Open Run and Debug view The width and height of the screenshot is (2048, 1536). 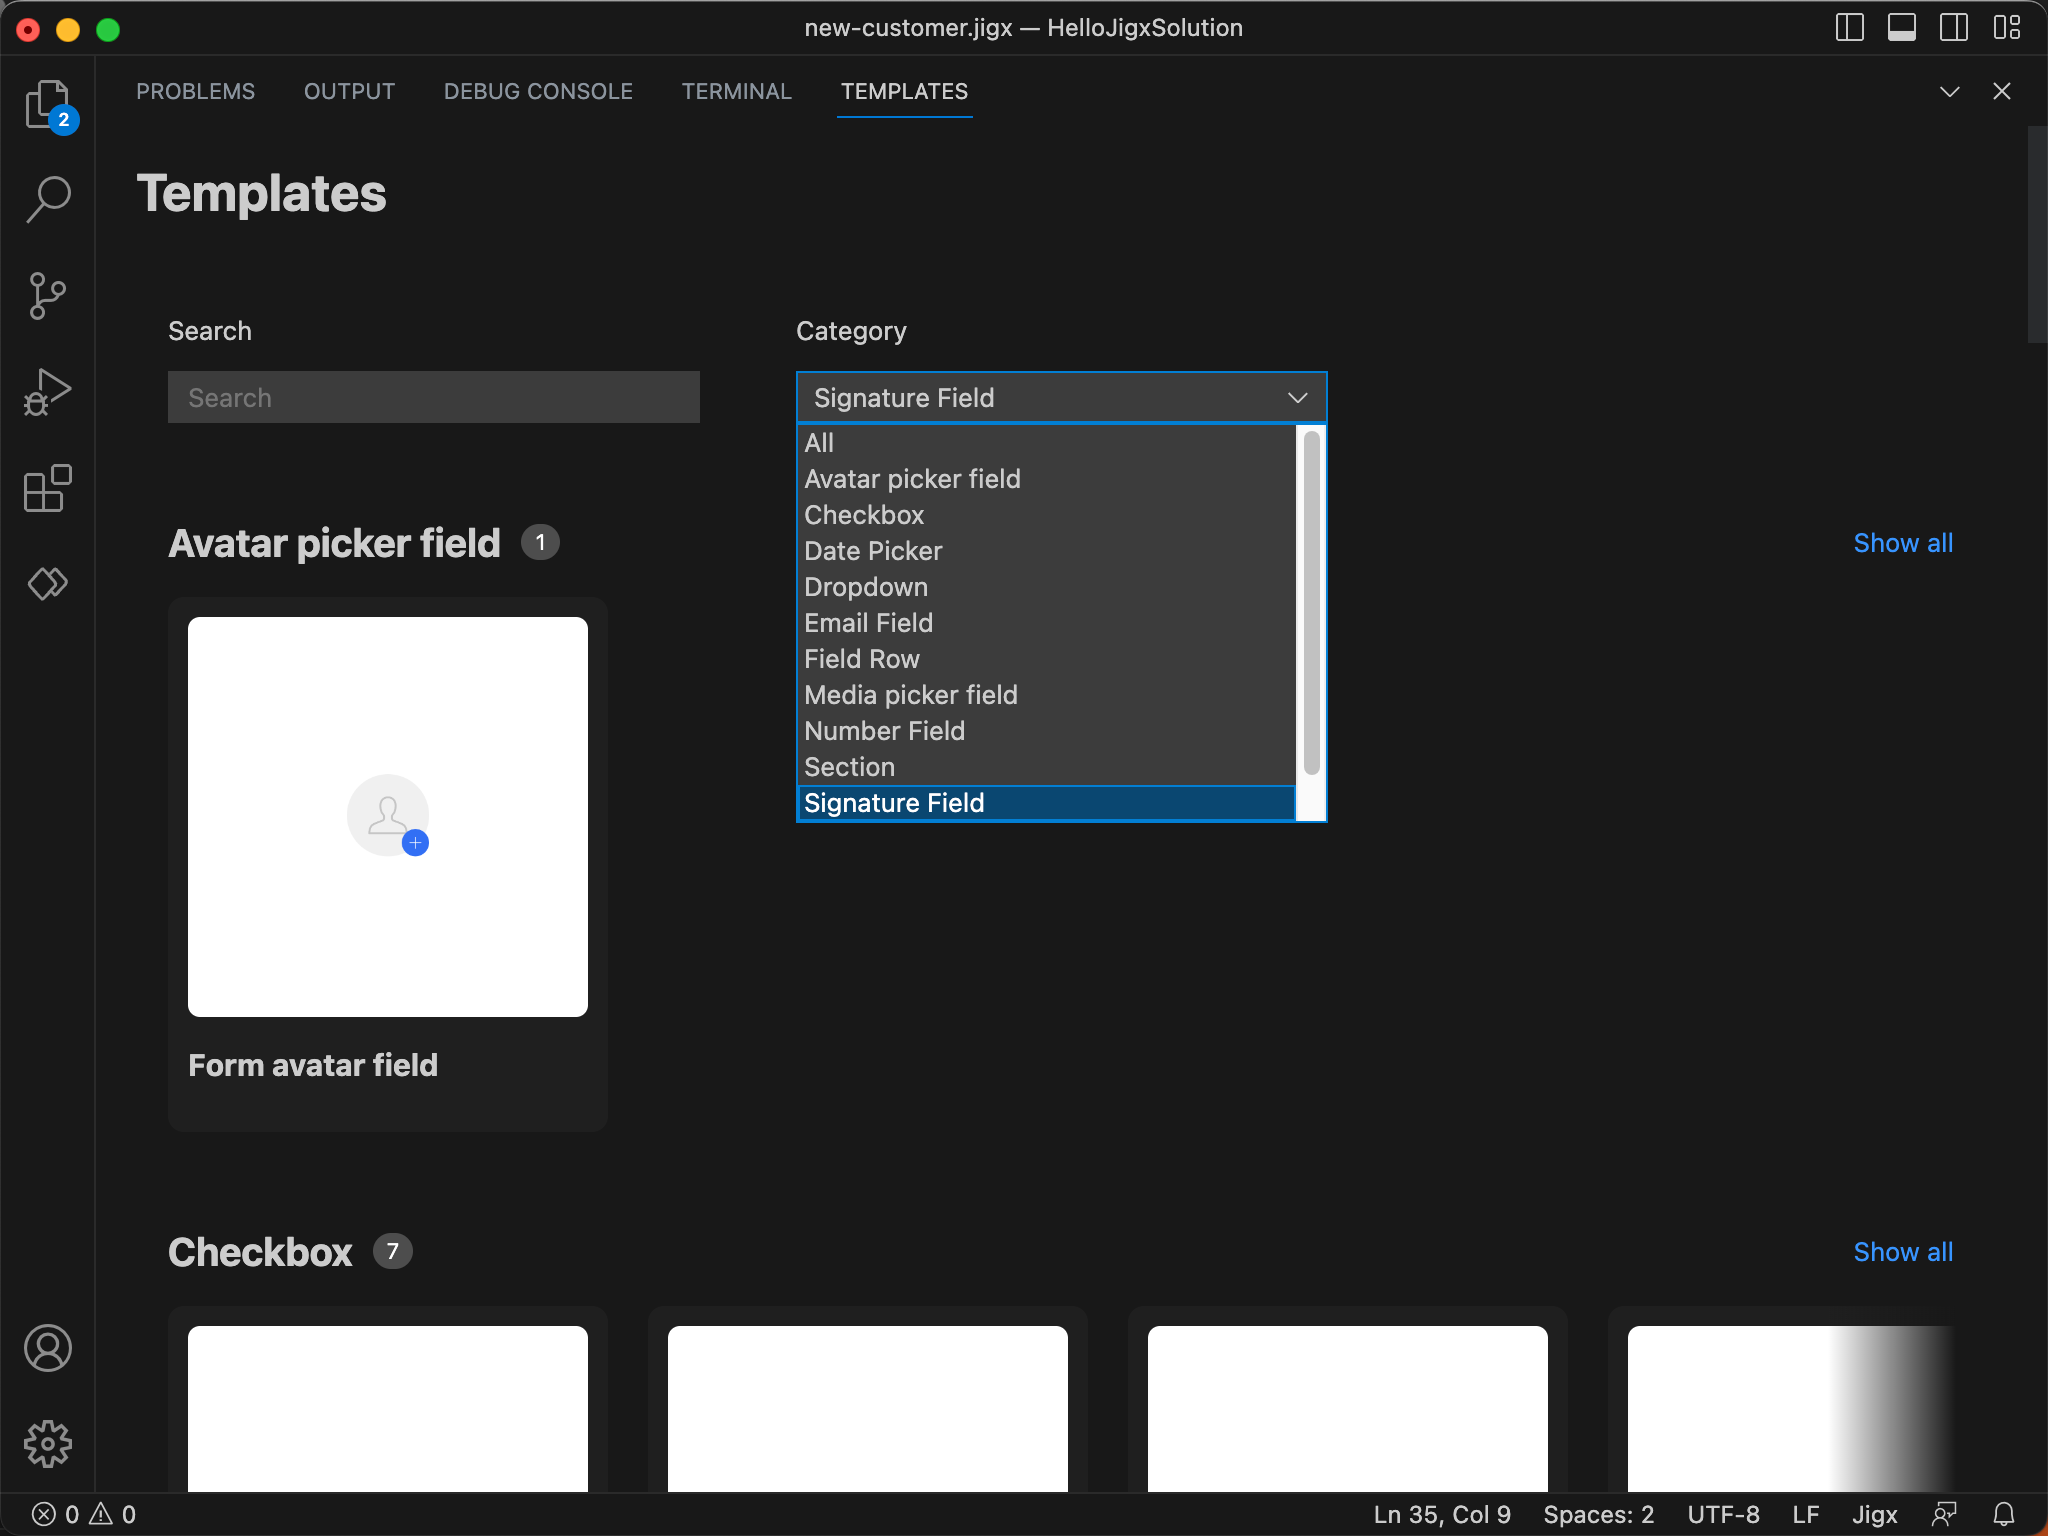[48, 391]
